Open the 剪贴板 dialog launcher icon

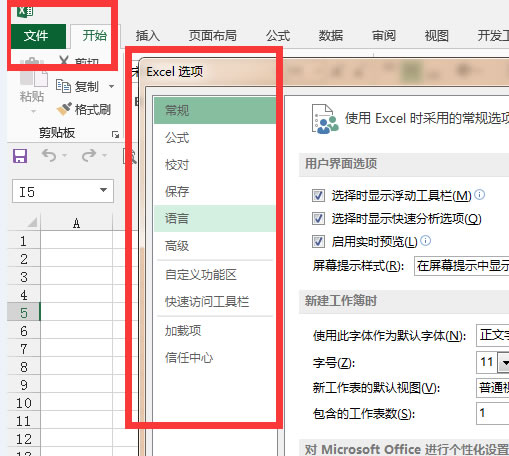point(115,134)
